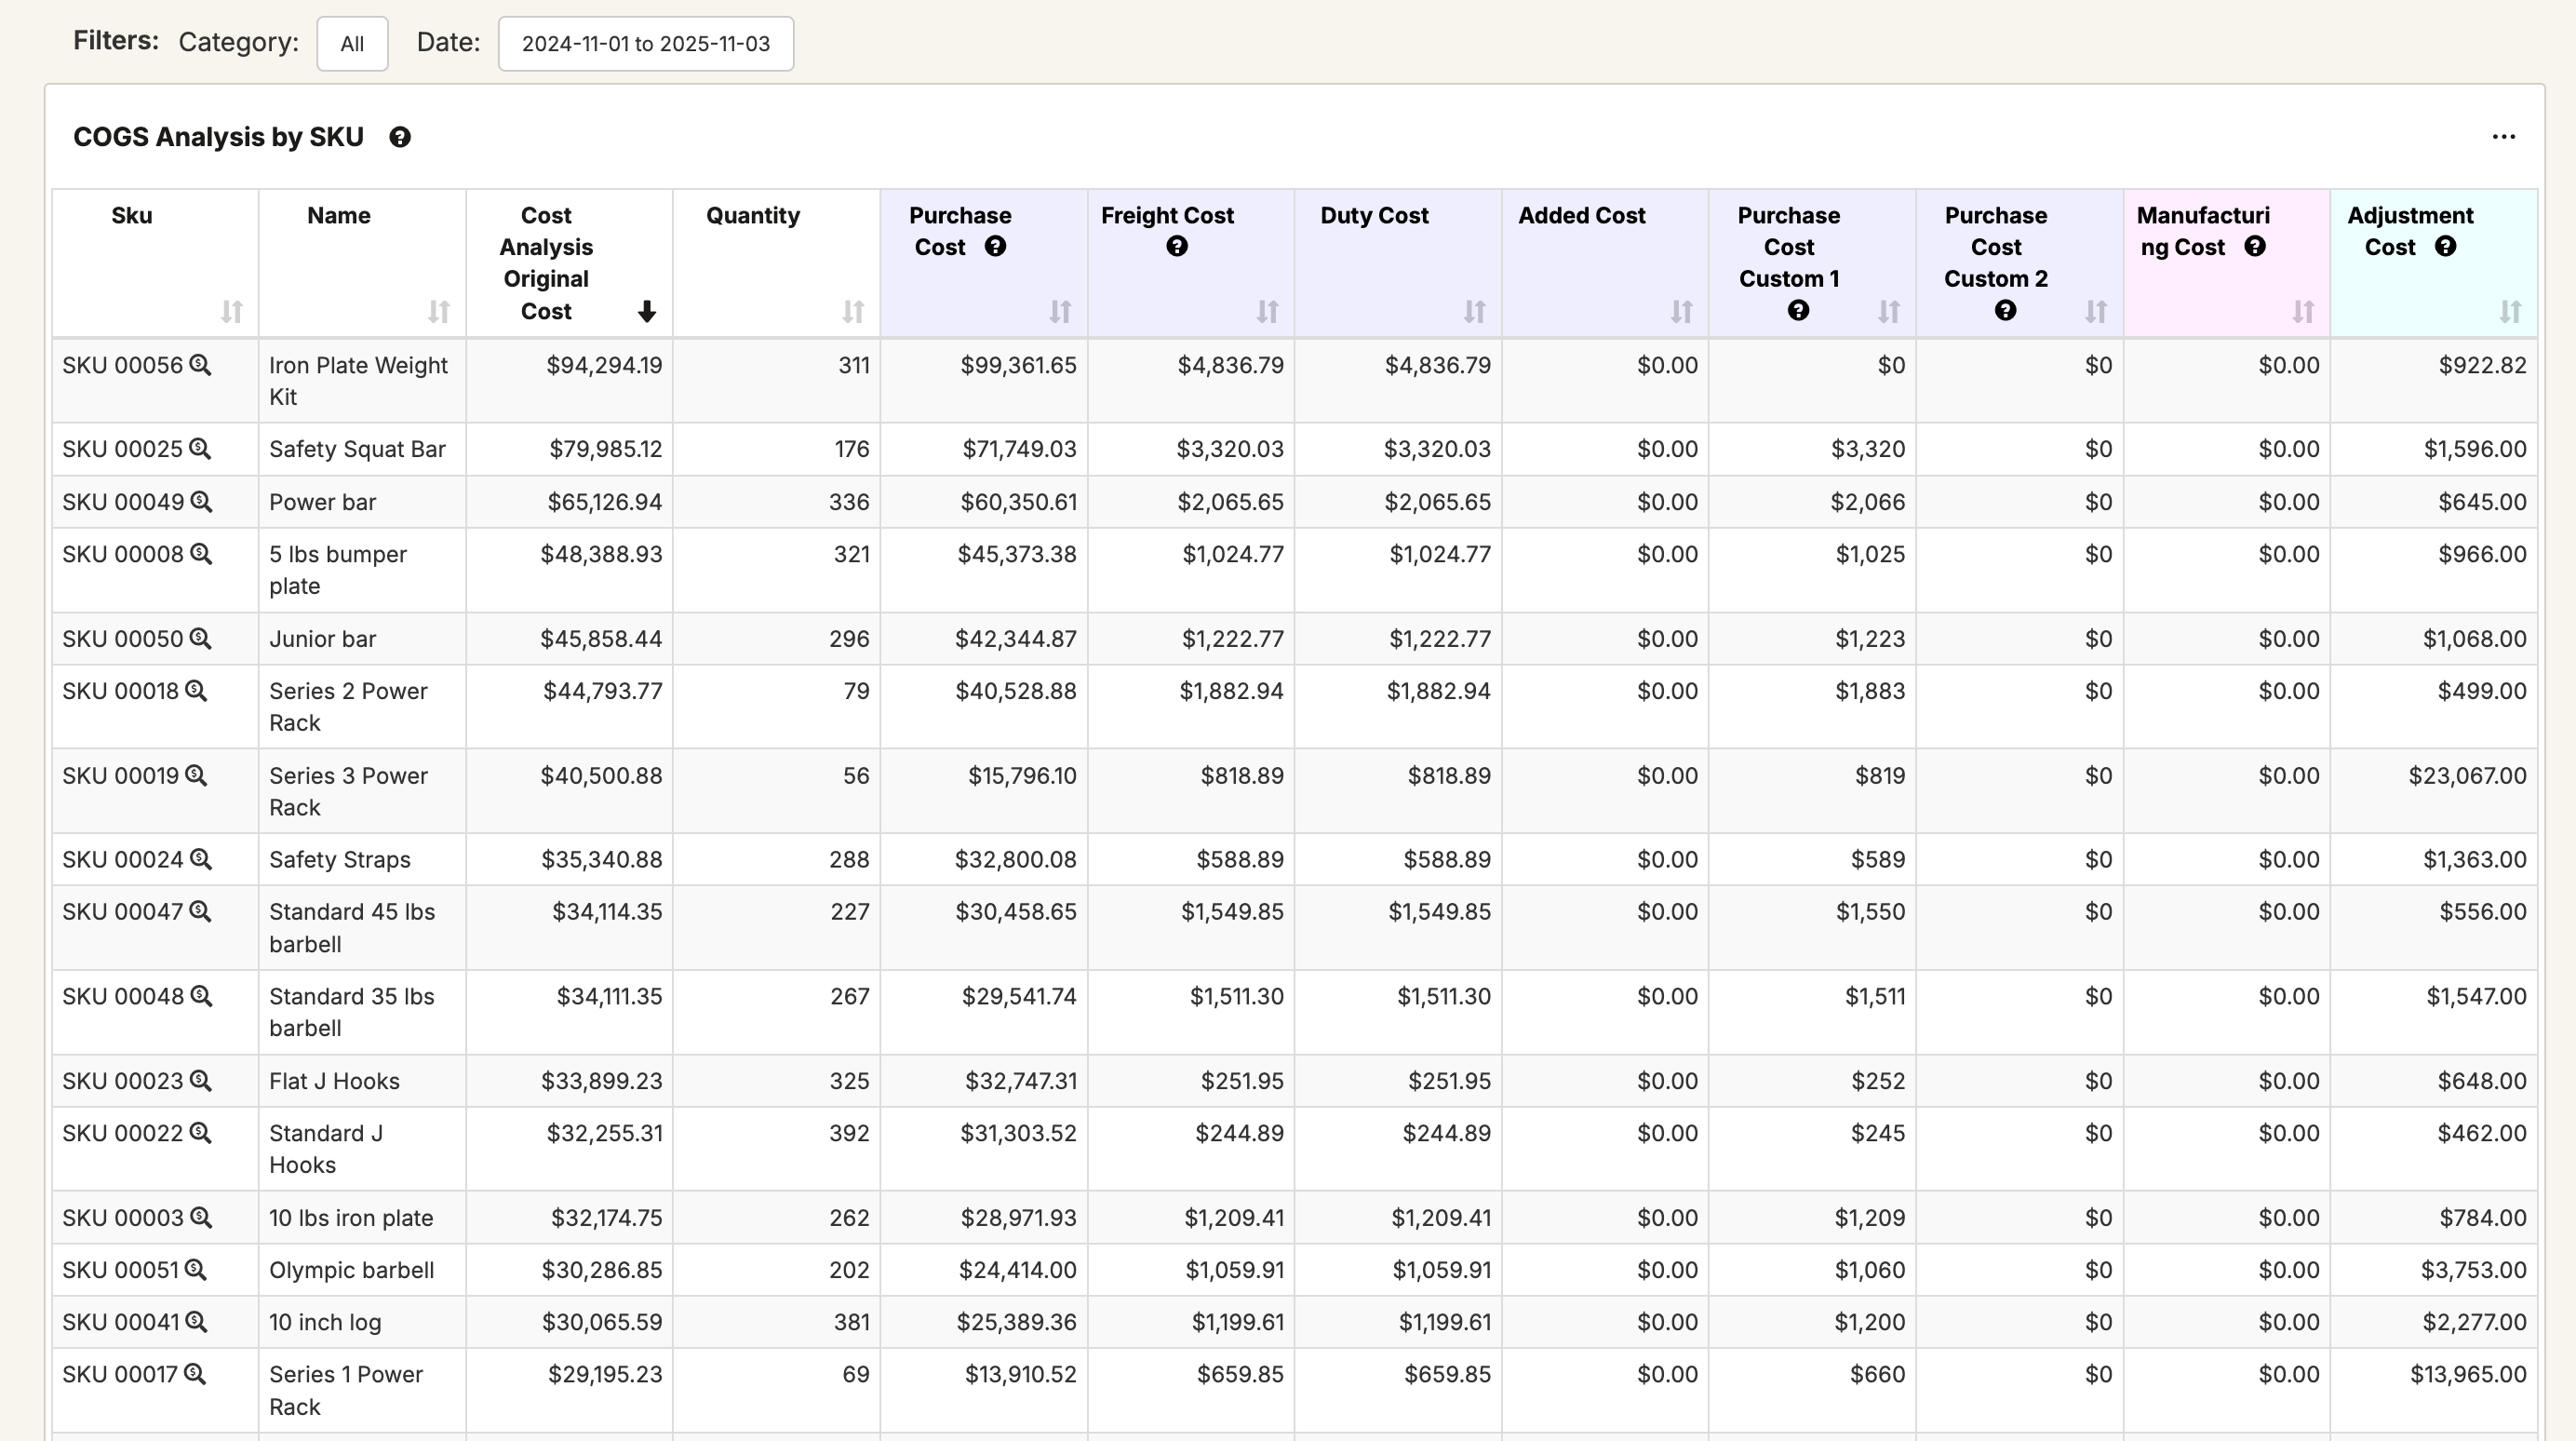The width and height of the screenshot is (2576, 1441).
Task: Click the Purchase Cost help icon
Action: 995,247
